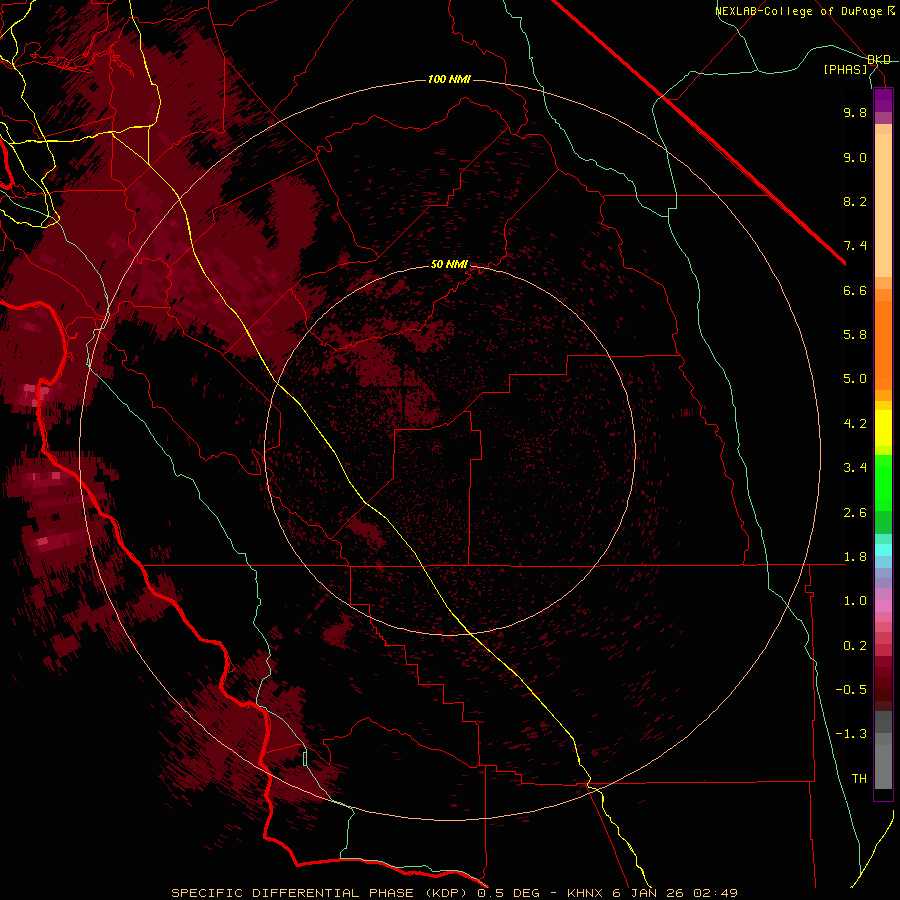Image resolution: width=900 pixels, height=900 pixels.
Task: Click the 3.4 scale label
Action: pyautogui.click(x=855, y=468)
